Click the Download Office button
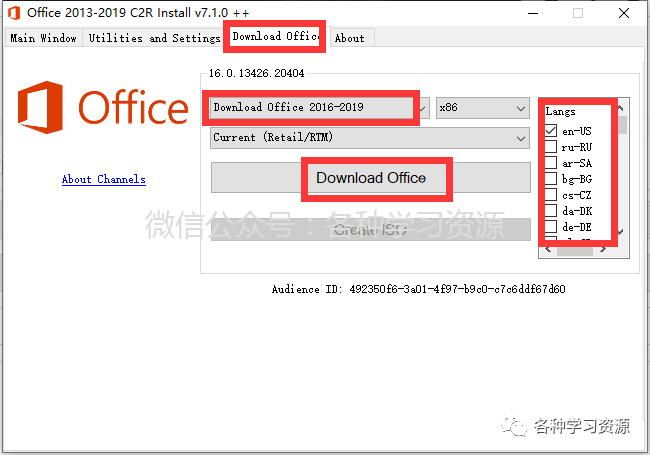The width and height of the screenshot is (650, 455). pyautogui.click(x=371, y=178)
